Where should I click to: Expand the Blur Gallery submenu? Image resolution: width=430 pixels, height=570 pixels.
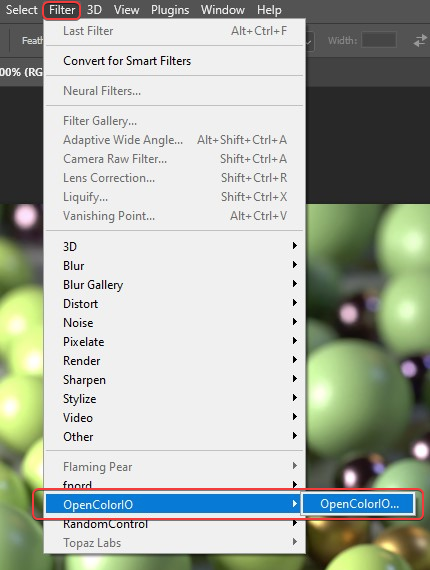(174, 285)
